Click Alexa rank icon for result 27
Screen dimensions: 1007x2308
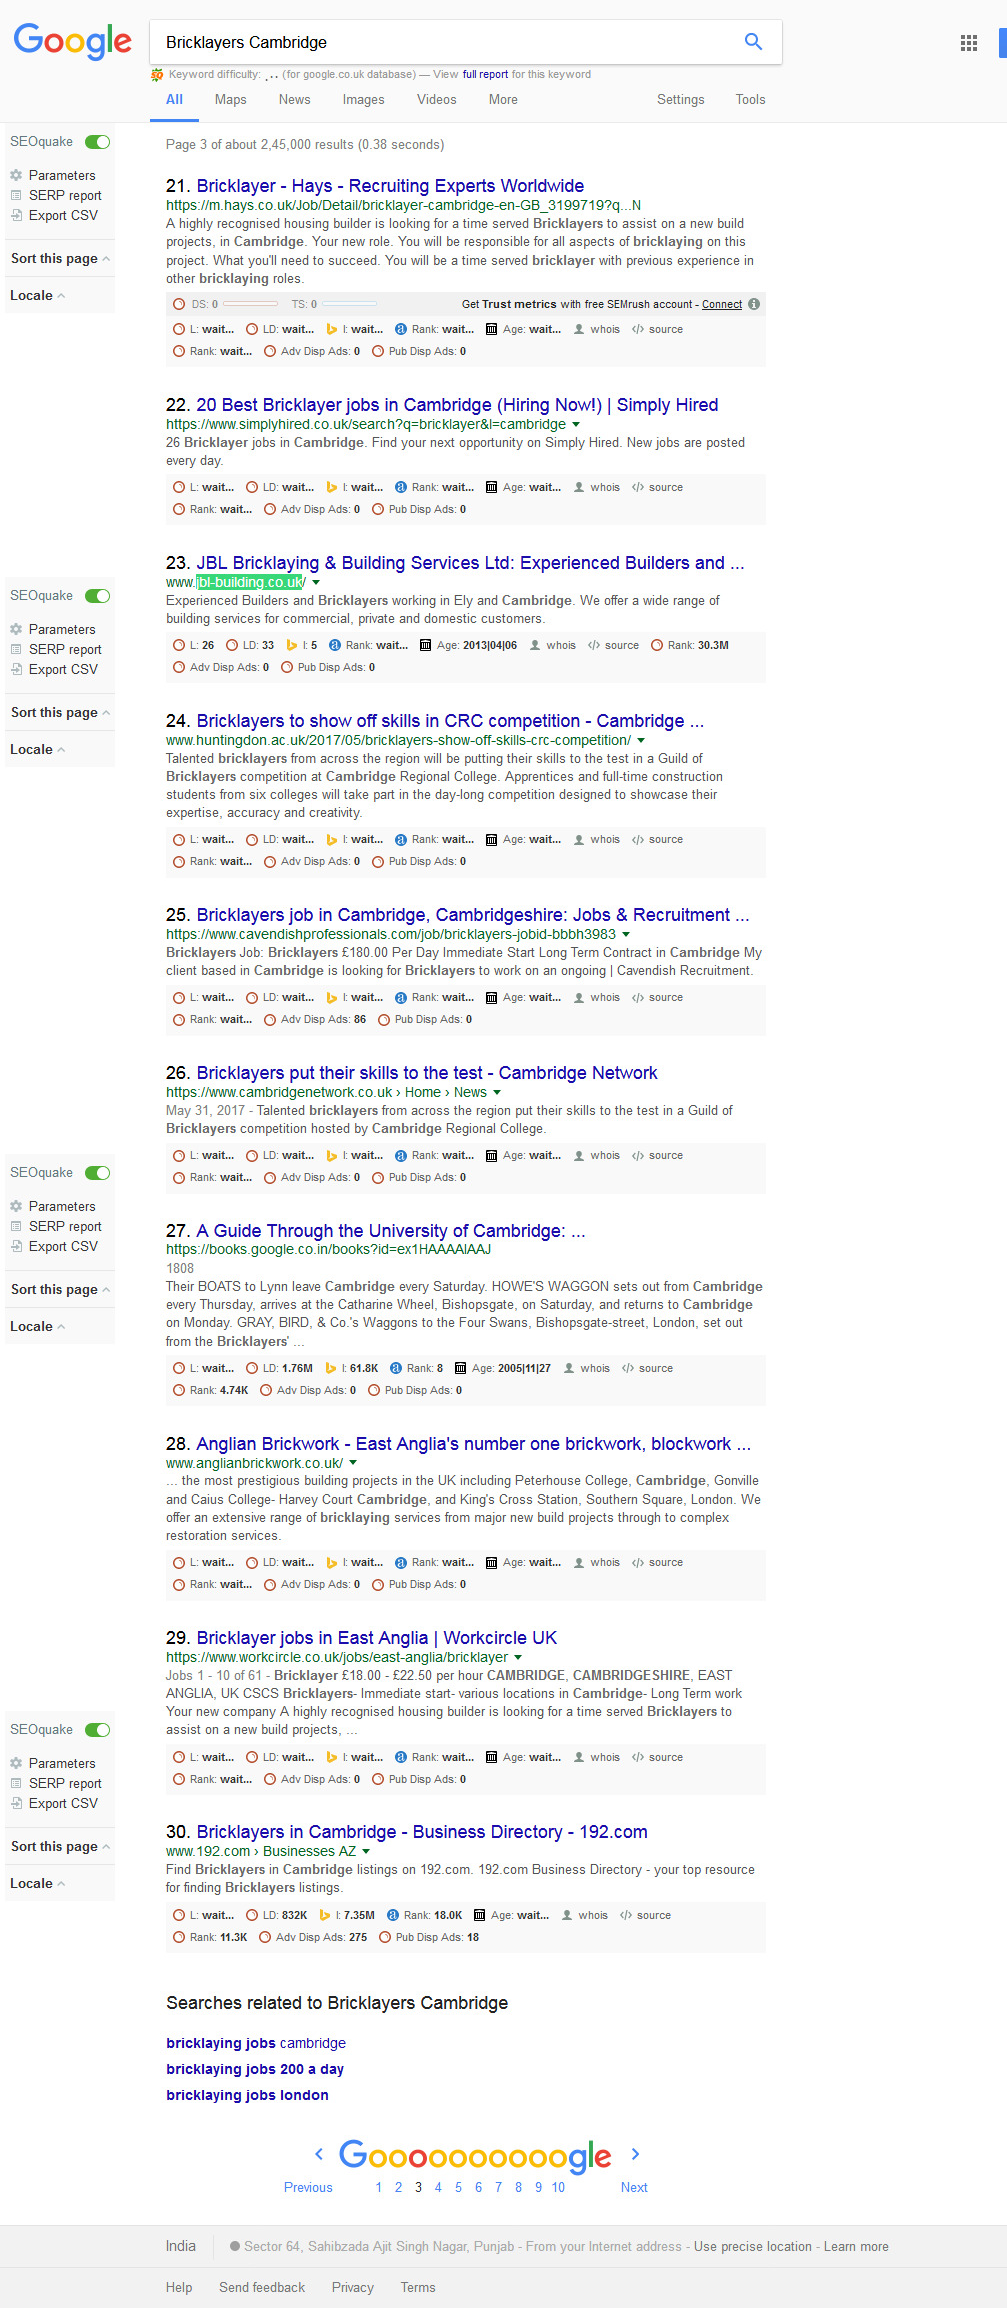(x=396, y=1368)
